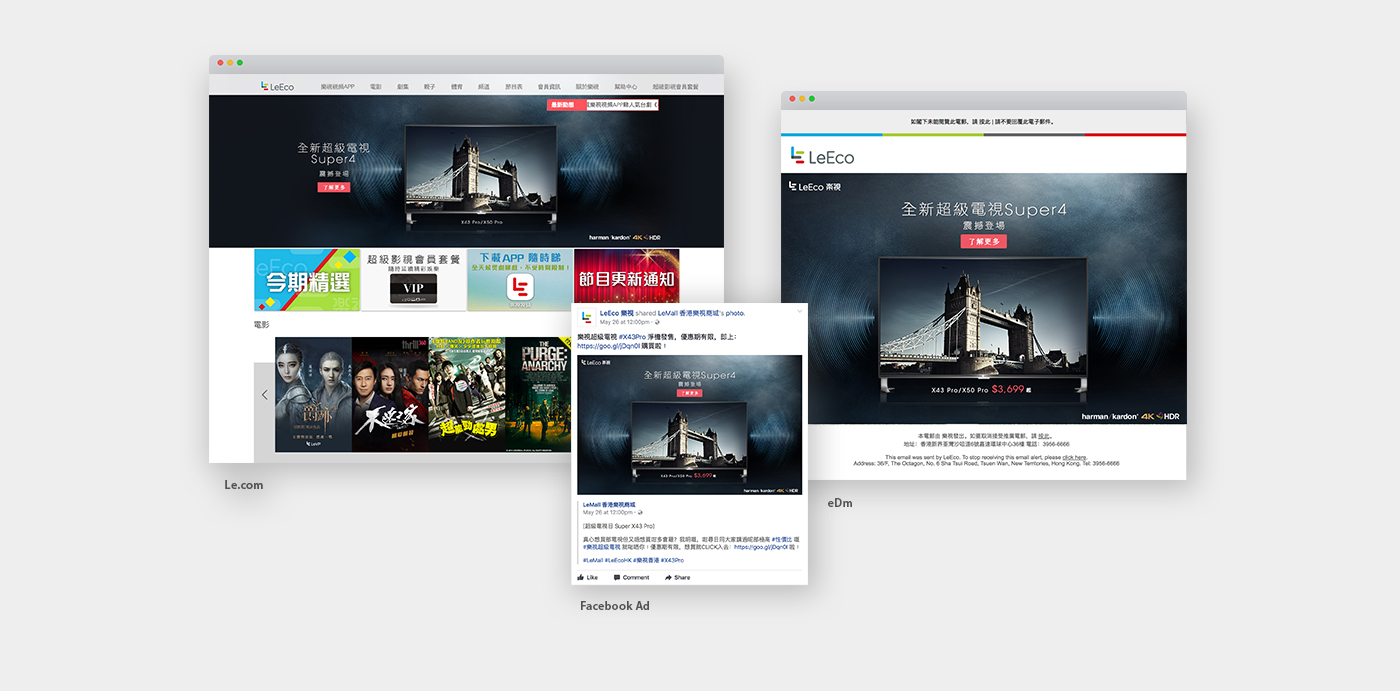Expand the Facebook post options chevron
This screenshot has width=1400, height=691.
(x=799, y=312)
